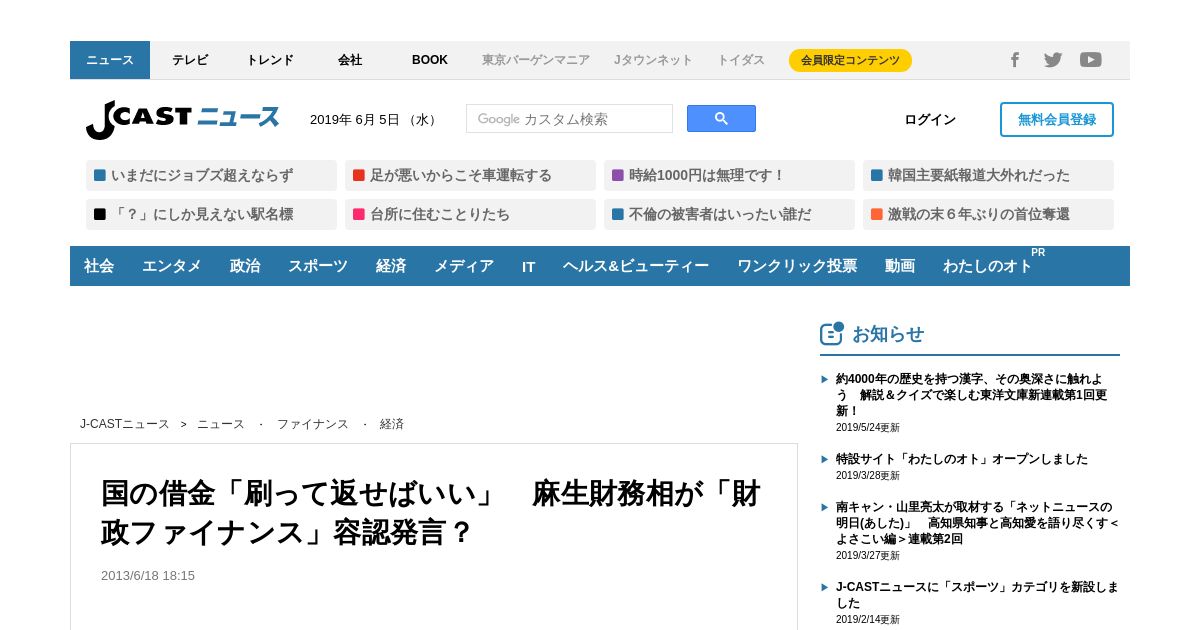Screen dimensions: 1200x630
Task: Select 社会 in the category menu
Action: pos(99,266)
